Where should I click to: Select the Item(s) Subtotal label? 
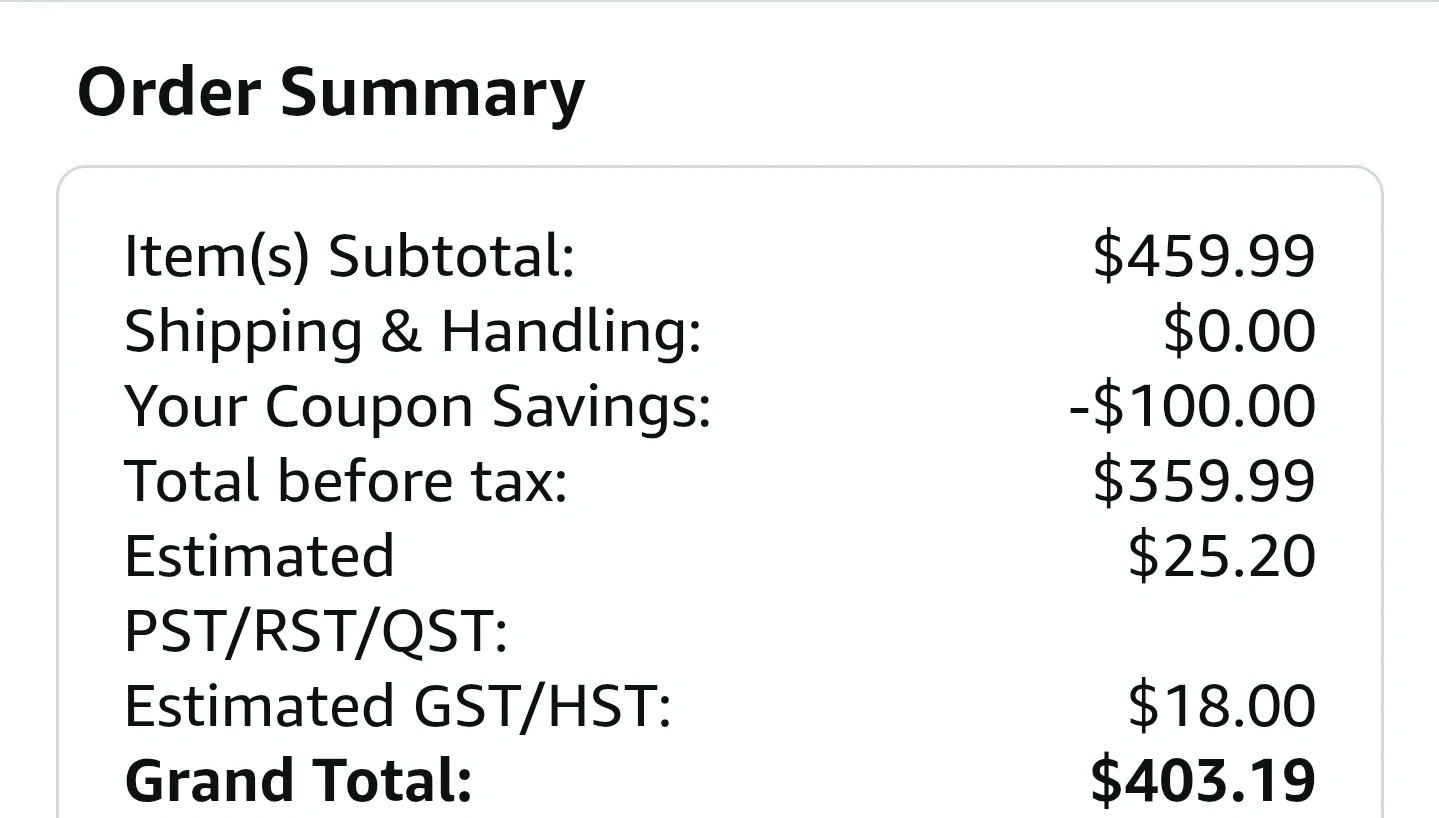click(349, 256)
